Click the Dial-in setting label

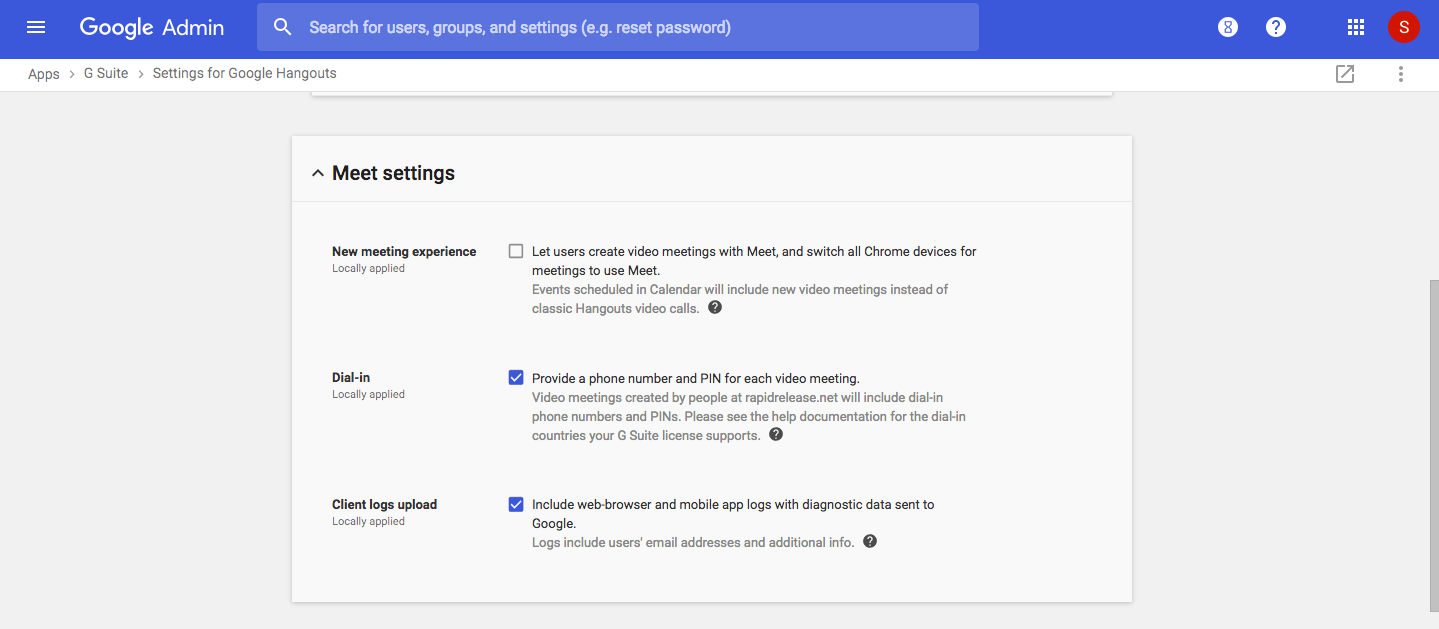coord(351,378)
